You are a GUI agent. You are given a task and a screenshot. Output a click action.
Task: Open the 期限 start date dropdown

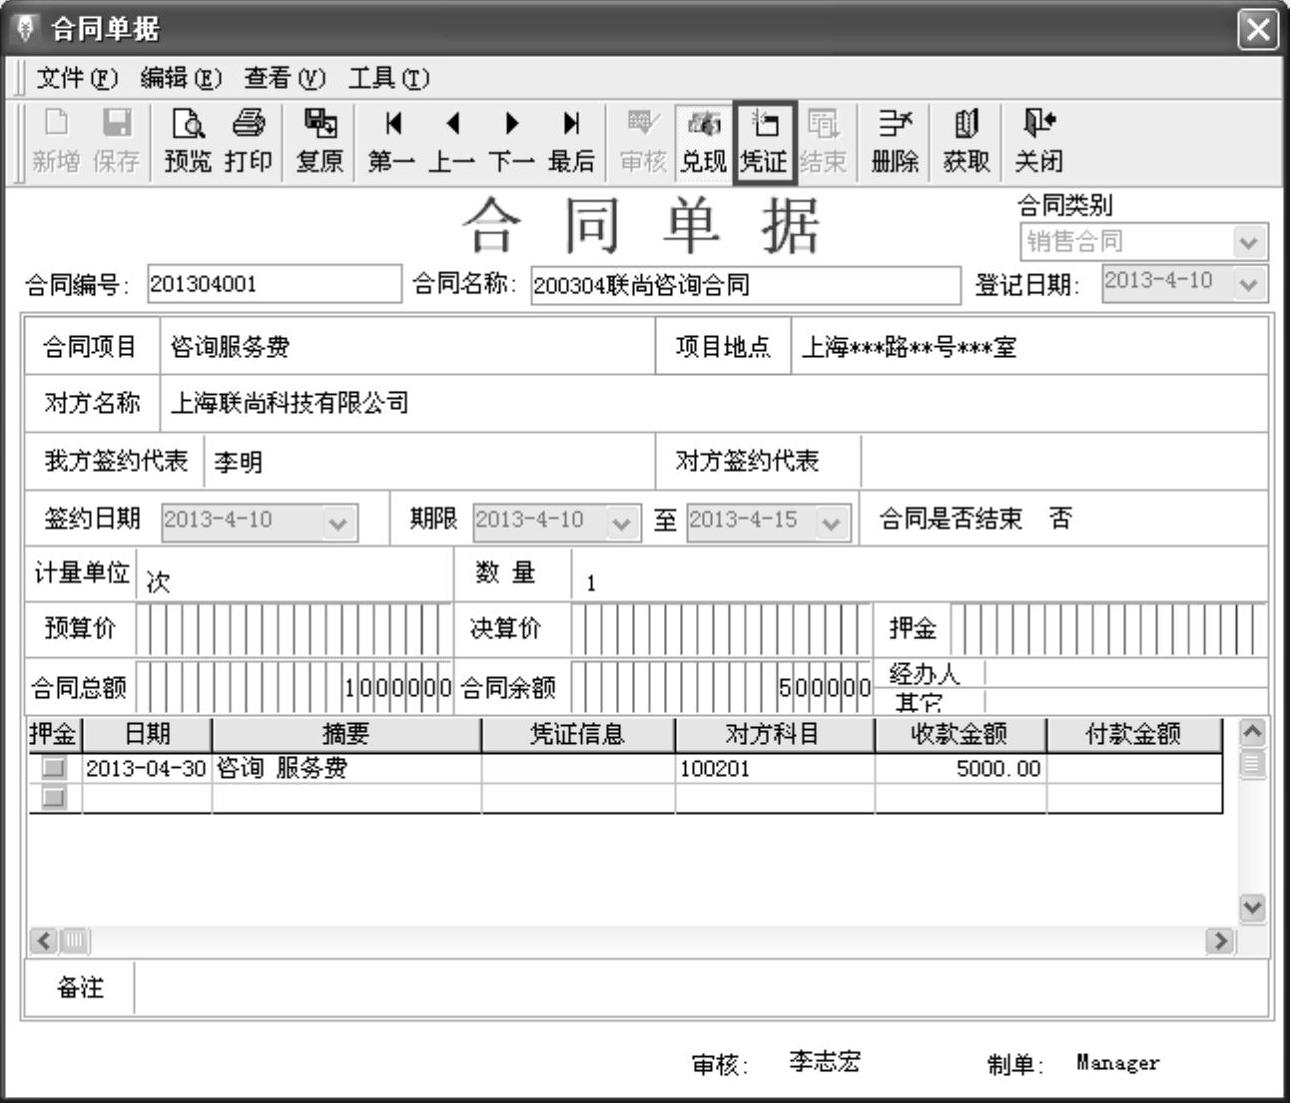(x=621, y=522)
